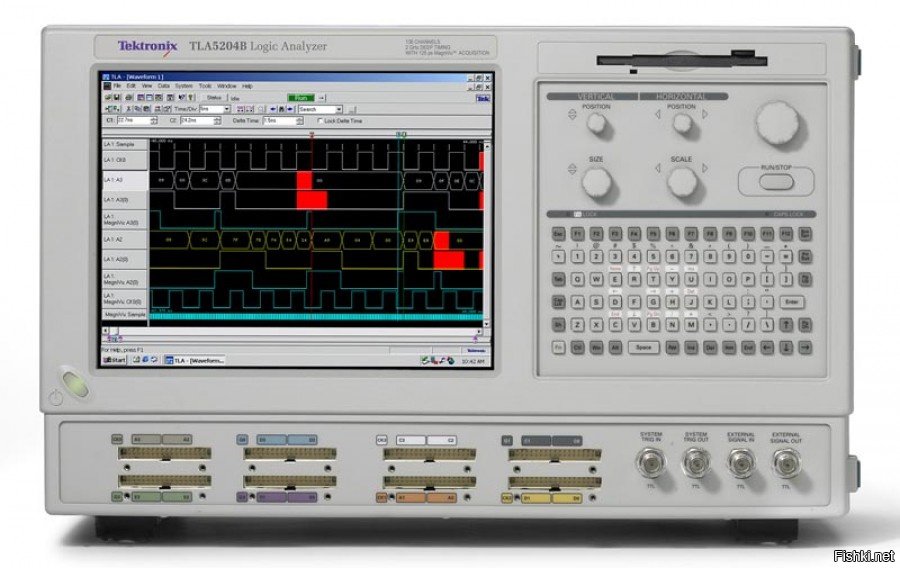Expand the Search combo box dropdown
The image size is (900, 568).
[x=339, y=109]
